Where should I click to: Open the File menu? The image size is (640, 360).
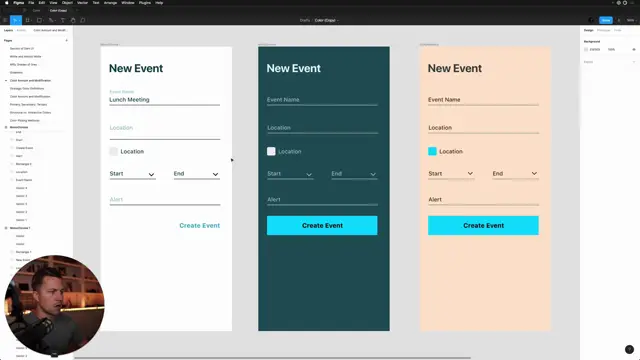pos(31,2)
